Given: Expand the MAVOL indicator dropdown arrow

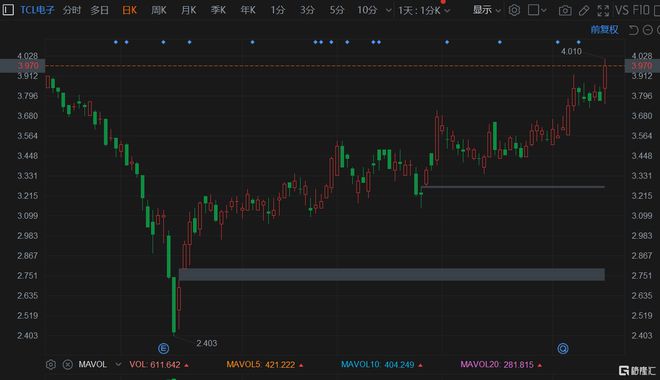Looking at the screenshot, I should tap(118, 364).
